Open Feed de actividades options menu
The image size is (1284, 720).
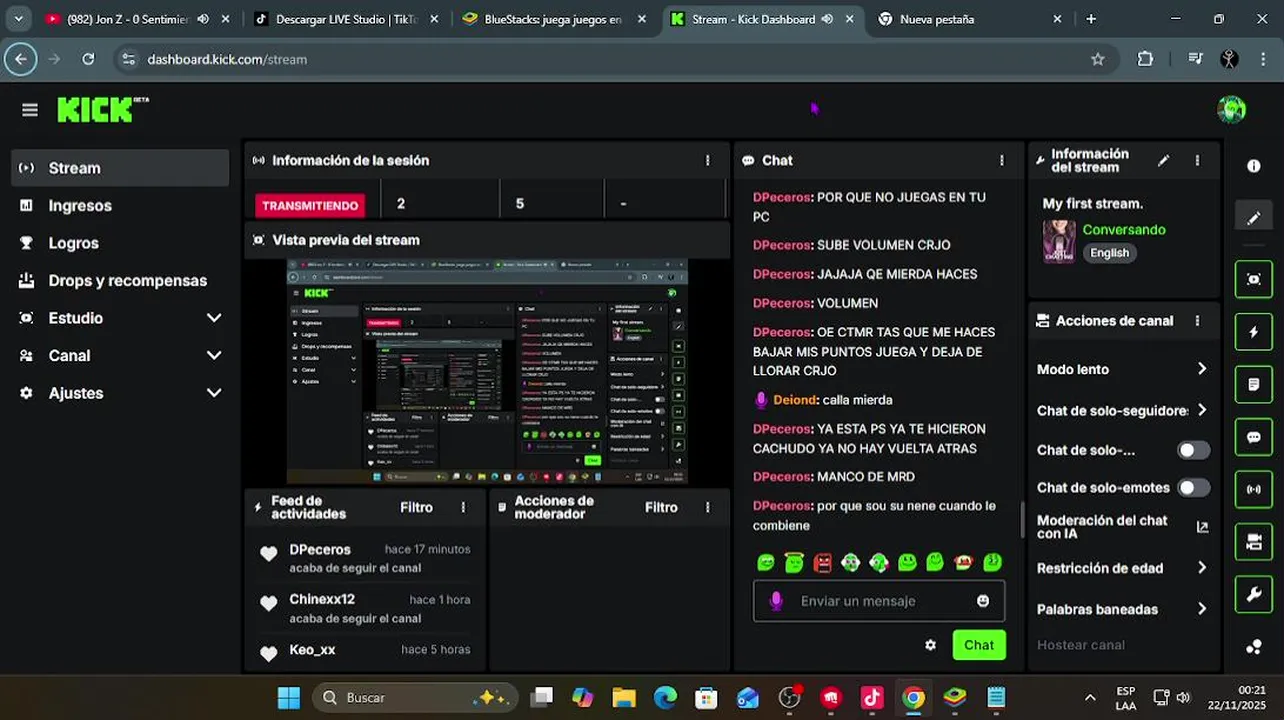463,507
